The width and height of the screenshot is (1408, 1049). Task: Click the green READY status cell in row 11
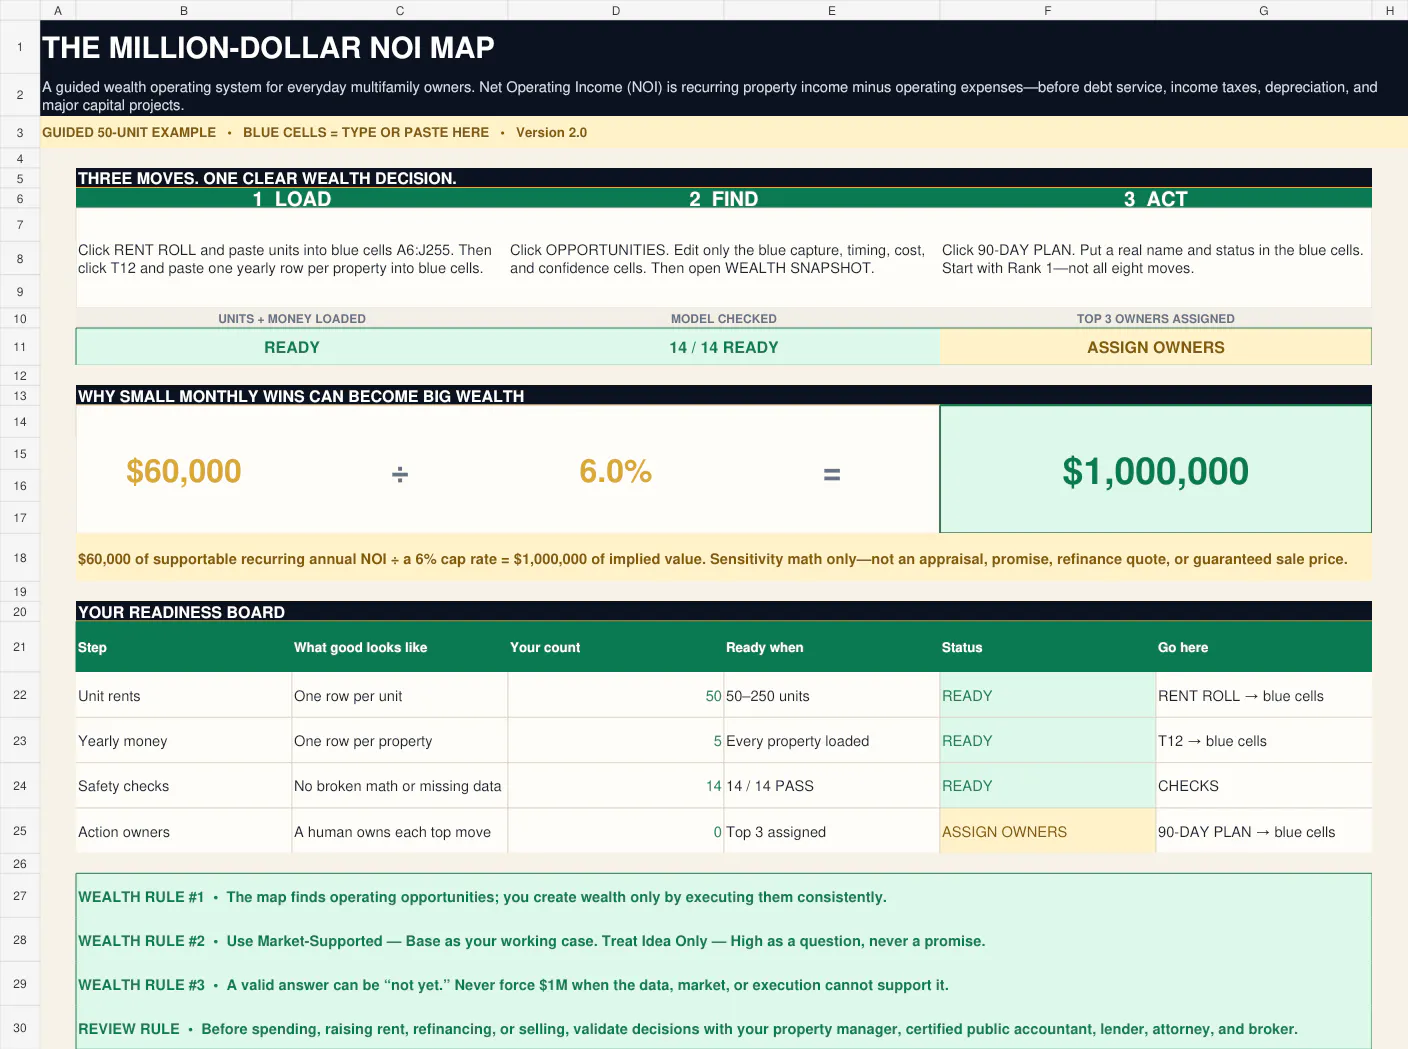click(x=292, y=347)
